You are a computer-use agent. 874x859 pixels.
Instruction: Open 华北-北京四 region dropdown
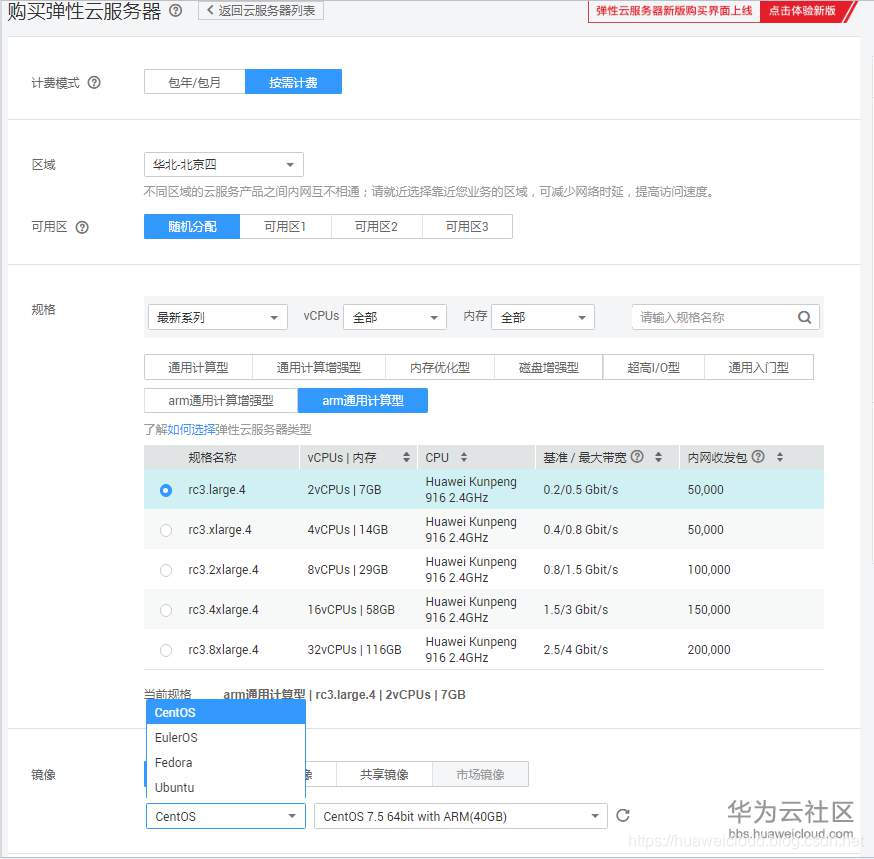(x=224, y=165)
